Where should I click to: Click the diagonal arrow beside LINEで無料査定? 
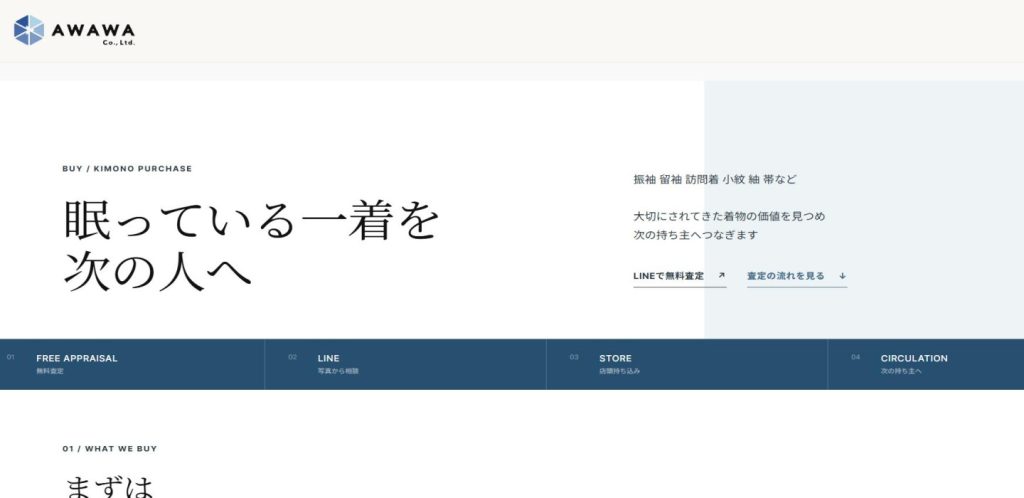click(721, 275)
